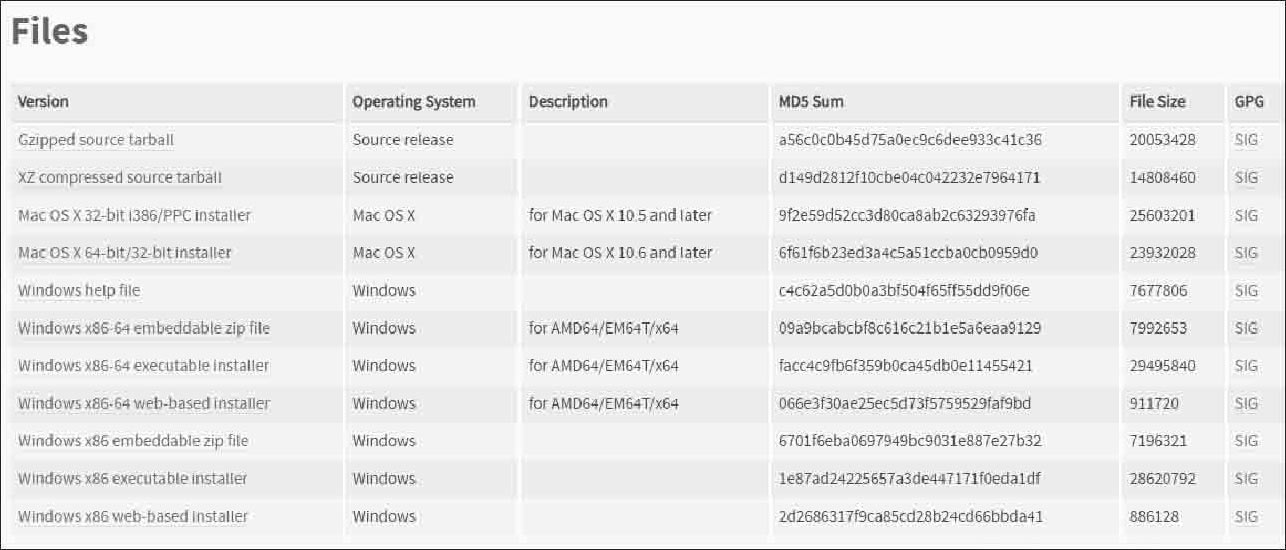Click Windows x86 executable installer link
This screenshot has width=1286, height=550.
(x=133, y=479)
